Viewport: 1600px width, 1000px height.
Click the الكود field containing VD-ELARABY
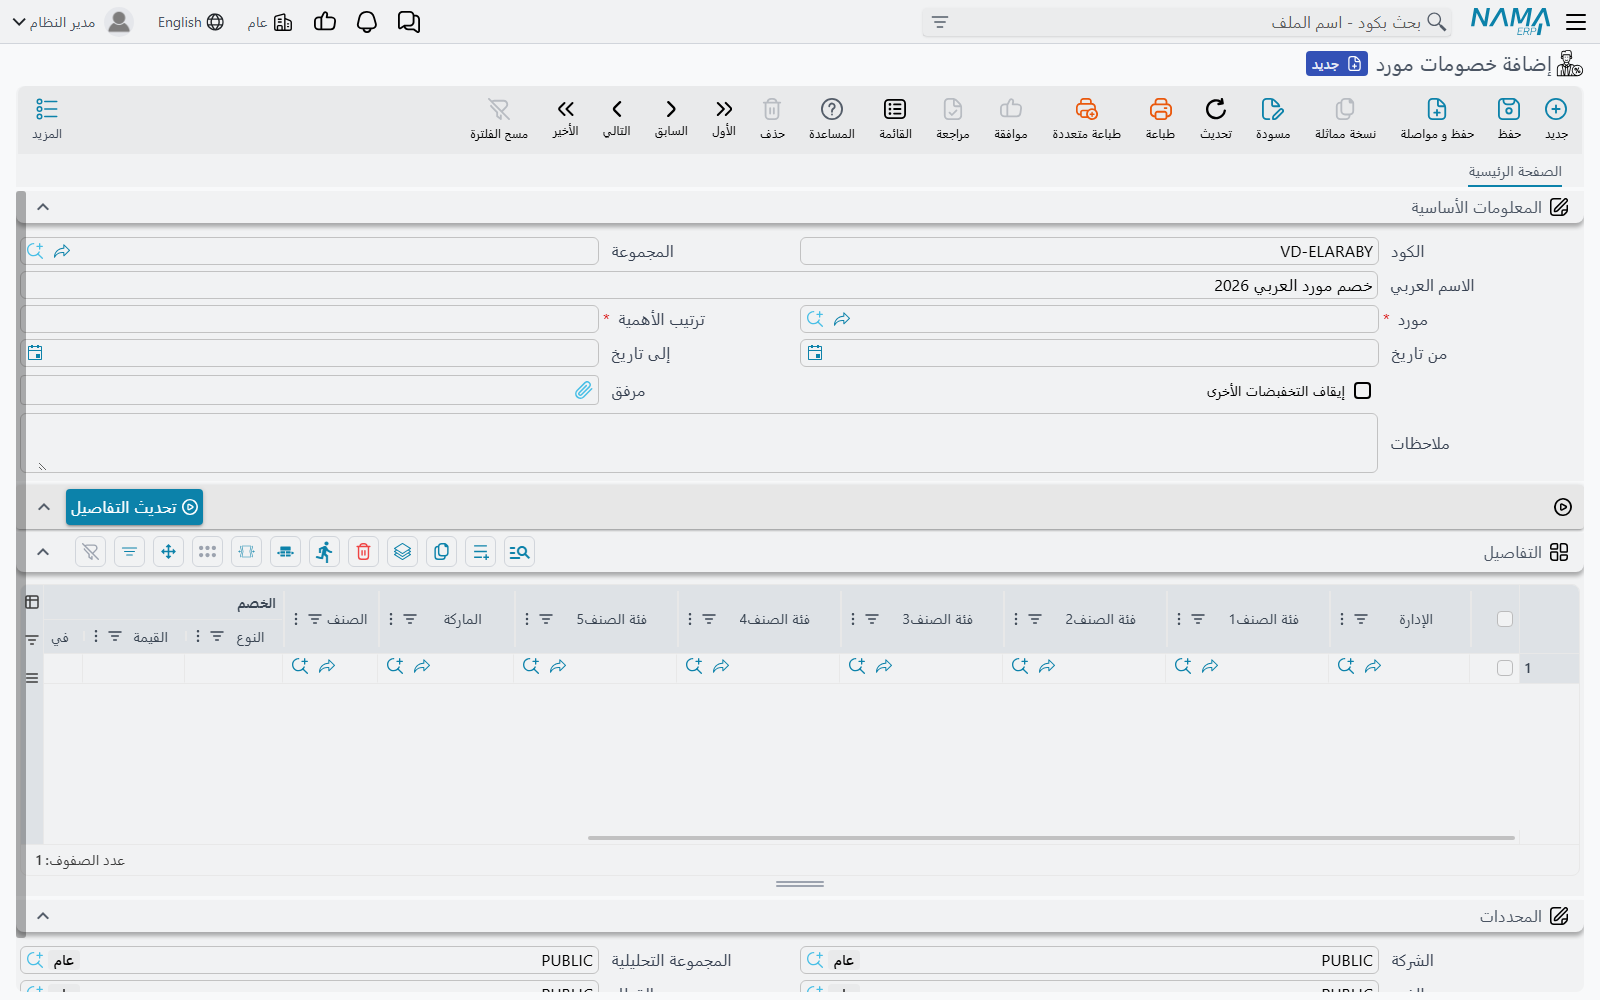pyautogui.click(x=1089, y=251)
